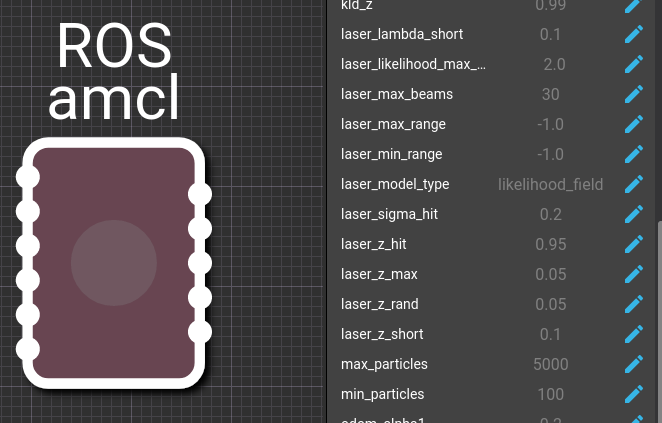Click the 0.95 value of laser_z_hit
The height and width of the screenshot is (423, 662).
(551, 244)
